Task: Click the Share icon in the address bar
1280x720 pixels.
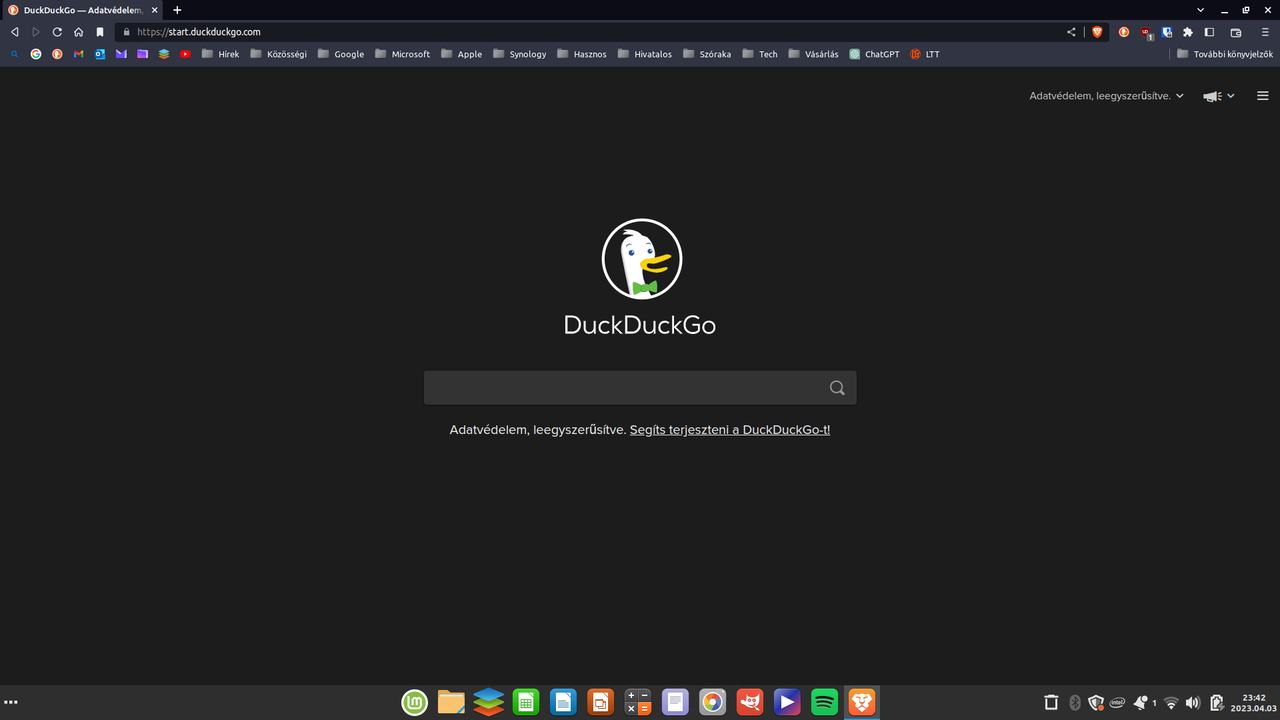Action: (x=1071, y=32)
